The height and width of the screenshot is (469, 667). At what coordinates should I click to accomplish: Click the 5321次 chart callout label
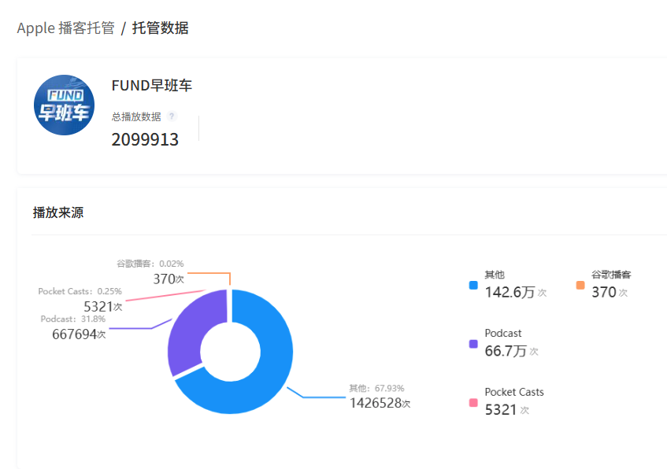103,306
